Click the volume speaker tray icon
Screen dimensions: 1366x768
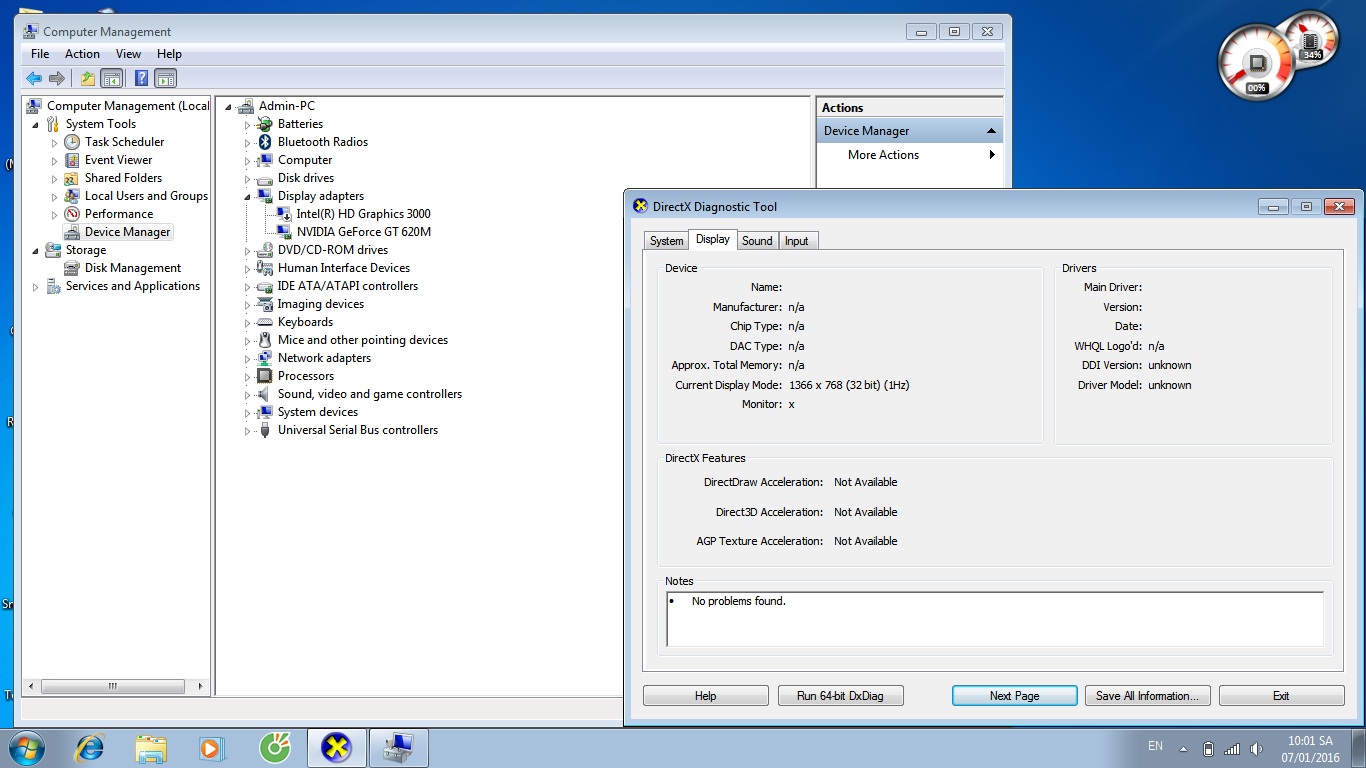(x=1257, y=749)
